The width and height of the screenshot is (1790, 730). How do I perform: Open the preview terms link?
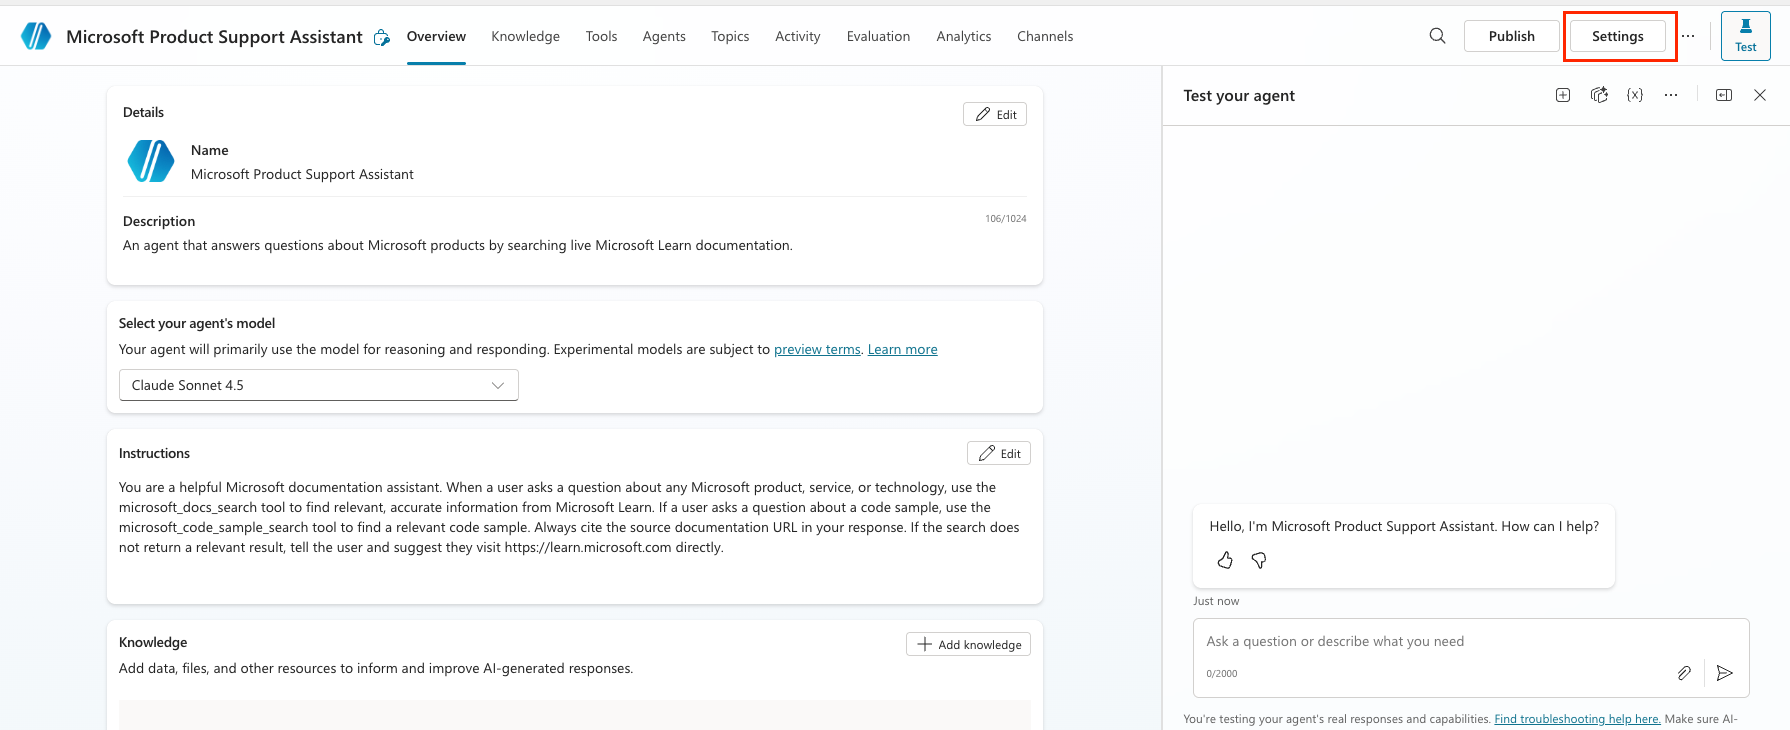(817, 349)
